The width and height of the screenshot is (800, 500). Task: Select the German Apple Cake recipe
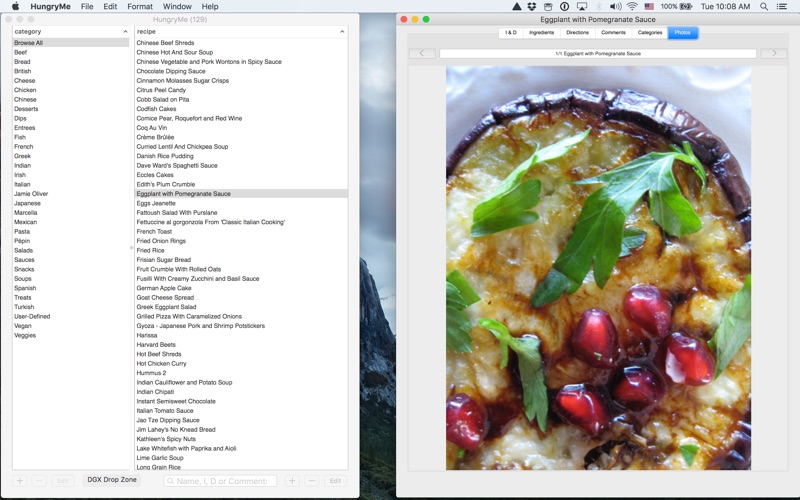coord(241,288)
